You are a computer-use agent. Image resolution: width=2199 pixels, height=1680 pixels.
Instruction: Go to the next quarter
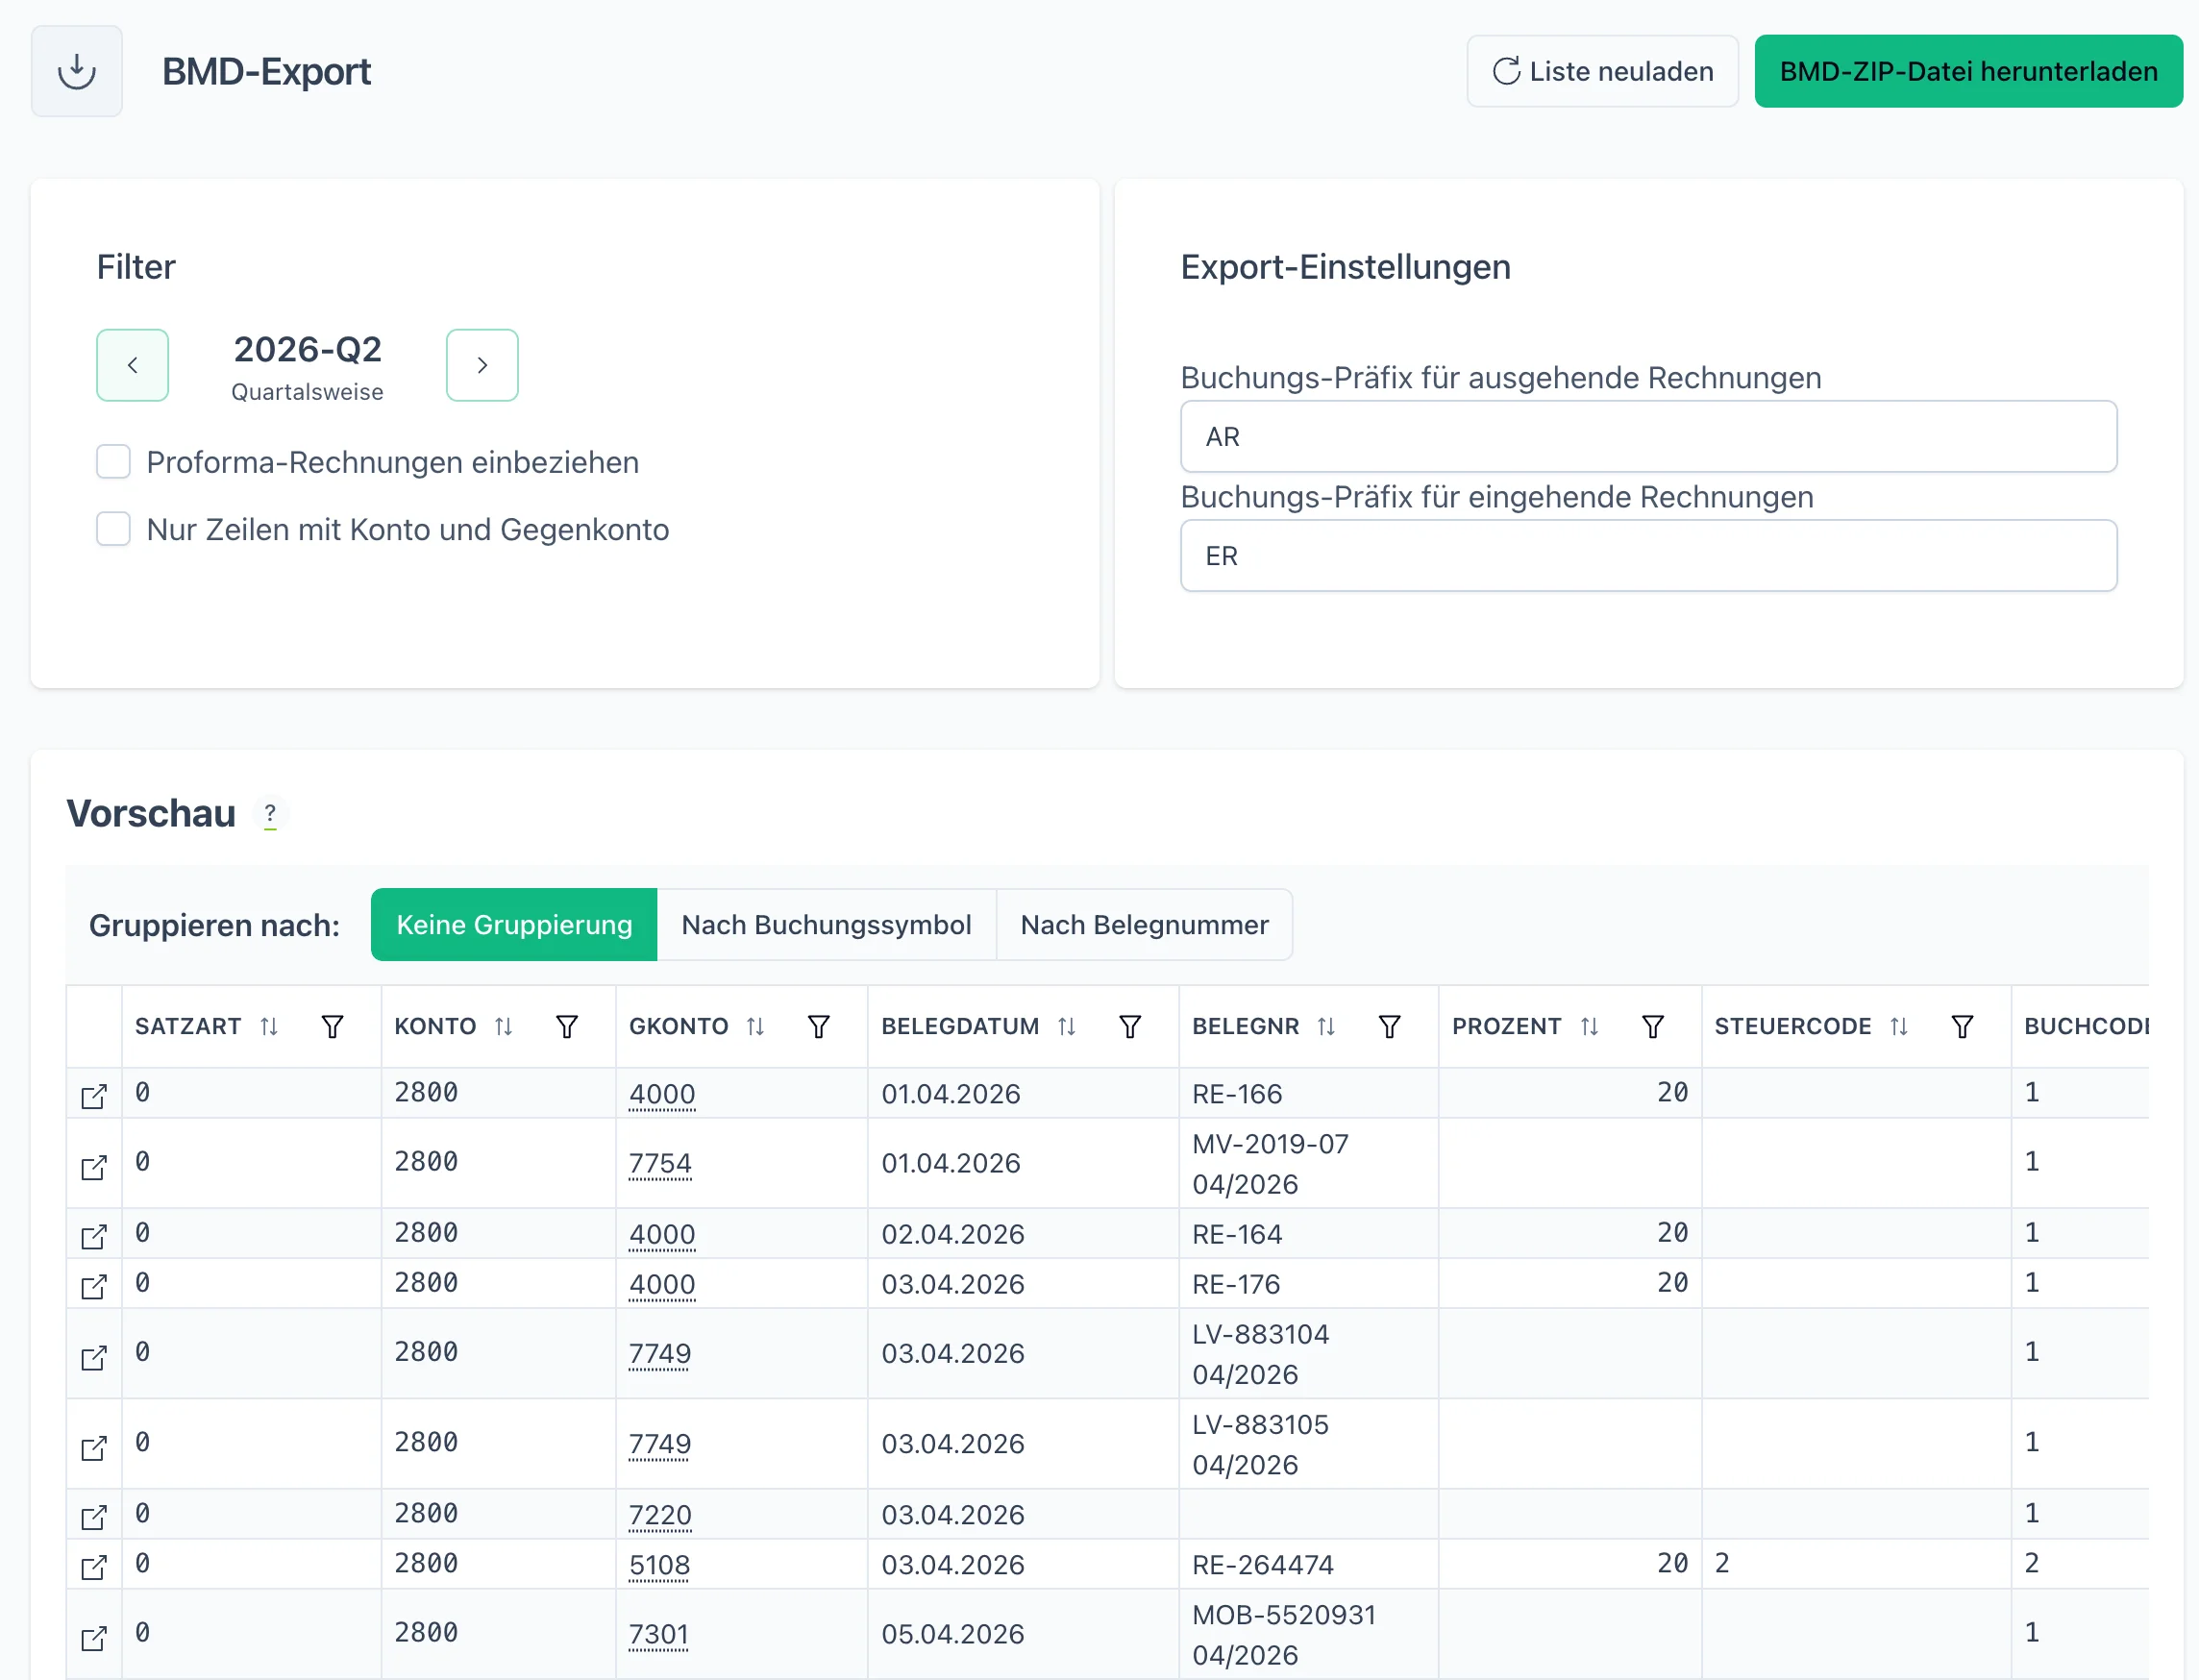(482, 365)
